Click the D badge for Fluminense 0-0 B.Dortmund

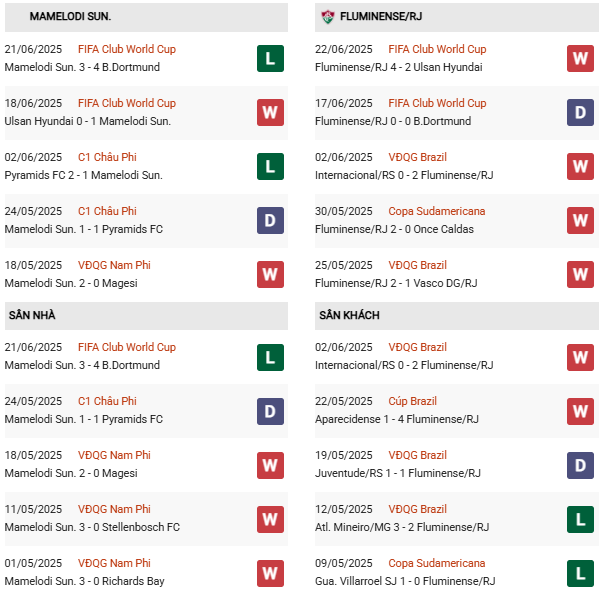[581, 112]
